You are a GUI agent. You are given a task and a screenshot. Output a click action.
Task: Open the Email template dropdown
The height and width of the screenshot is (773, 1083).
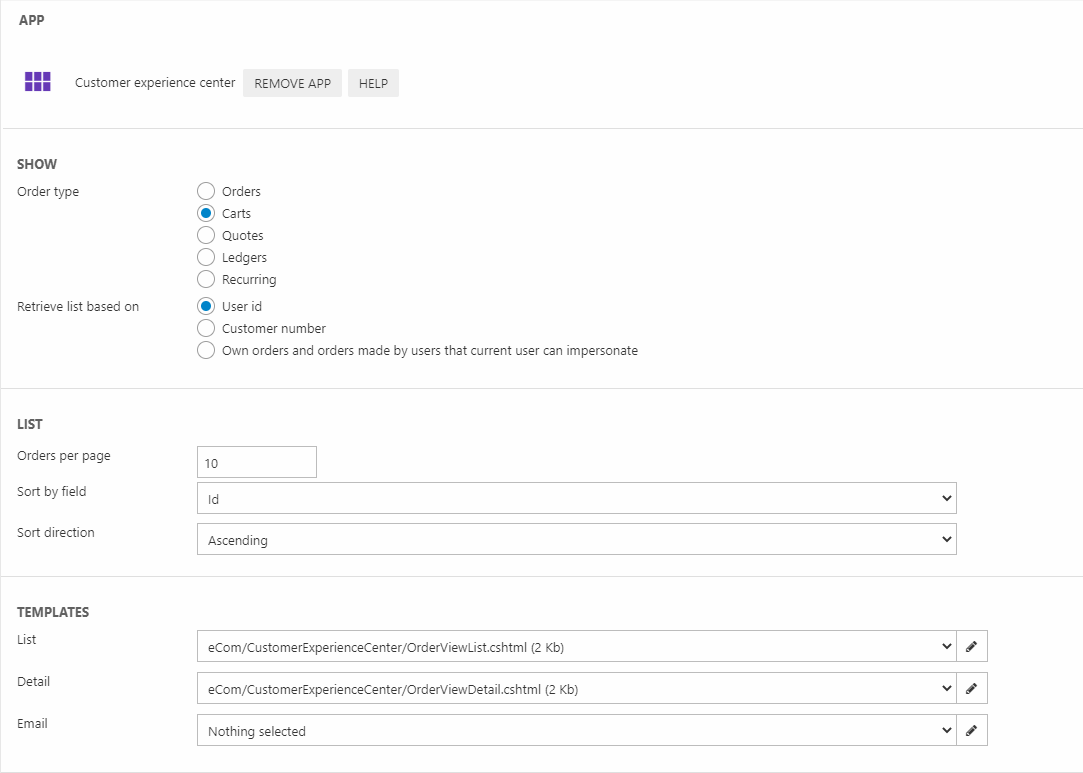coord(576,731)
